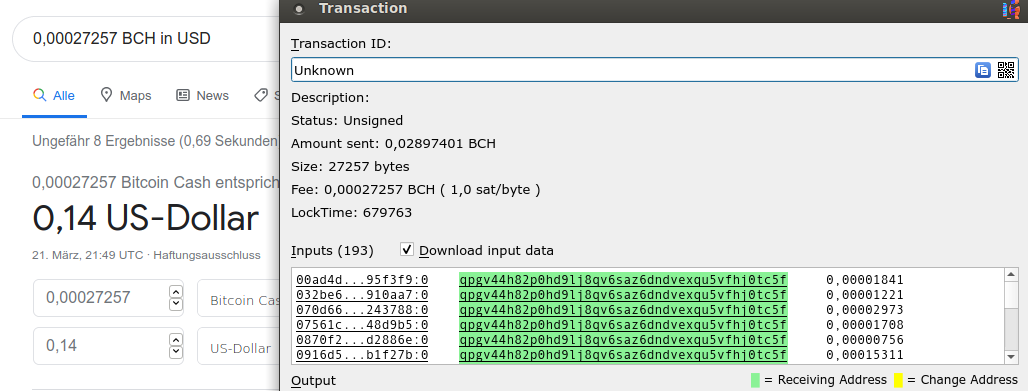
Task: Click the Google search box with BCH query
Action: coord(146,39)
